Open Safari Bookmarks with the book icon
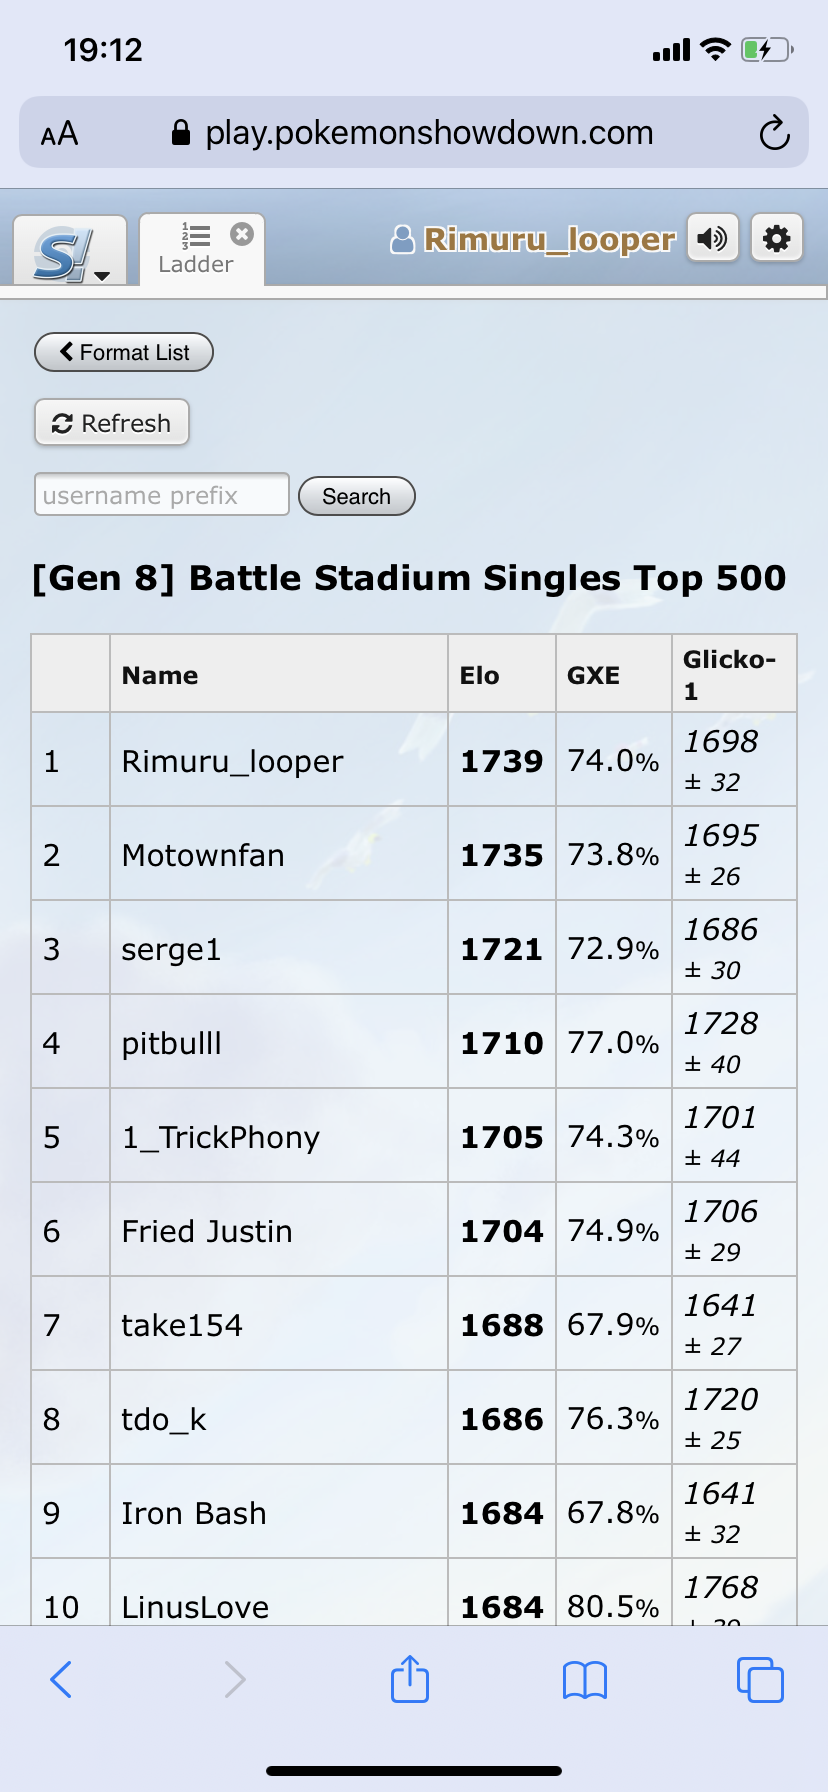The width and height of the screenshot is (828, 1792). point(584,1679)
